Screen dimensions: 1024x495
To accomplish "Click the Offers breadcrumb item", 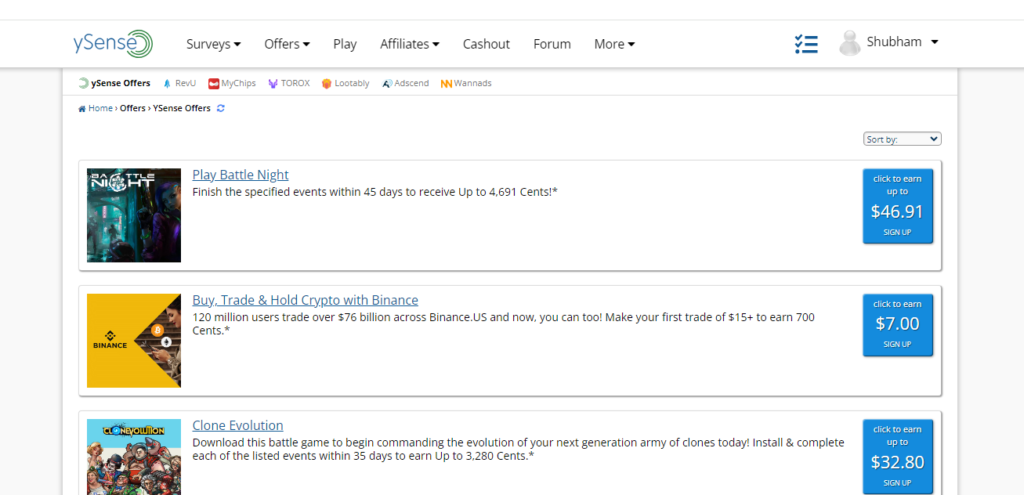I will click(133, 108).
